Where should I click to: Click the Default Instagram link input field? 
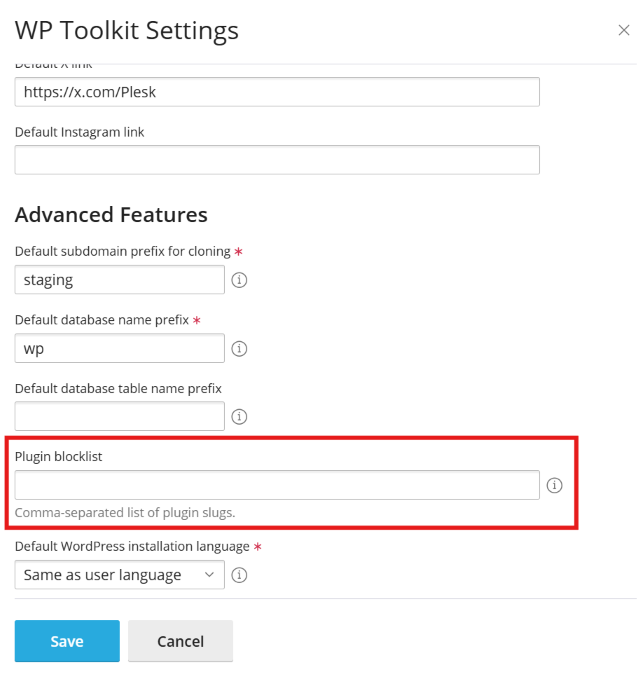coord(277,160)
